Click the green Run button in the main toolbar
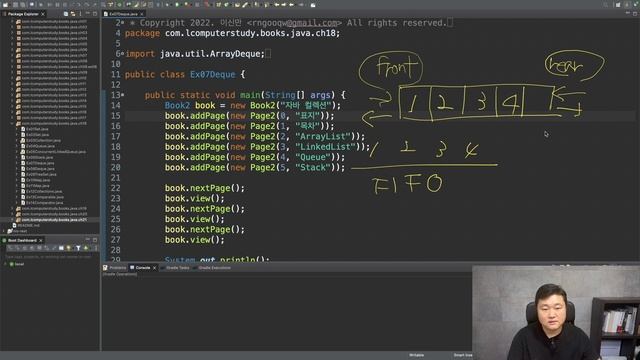 click(177, 5)
